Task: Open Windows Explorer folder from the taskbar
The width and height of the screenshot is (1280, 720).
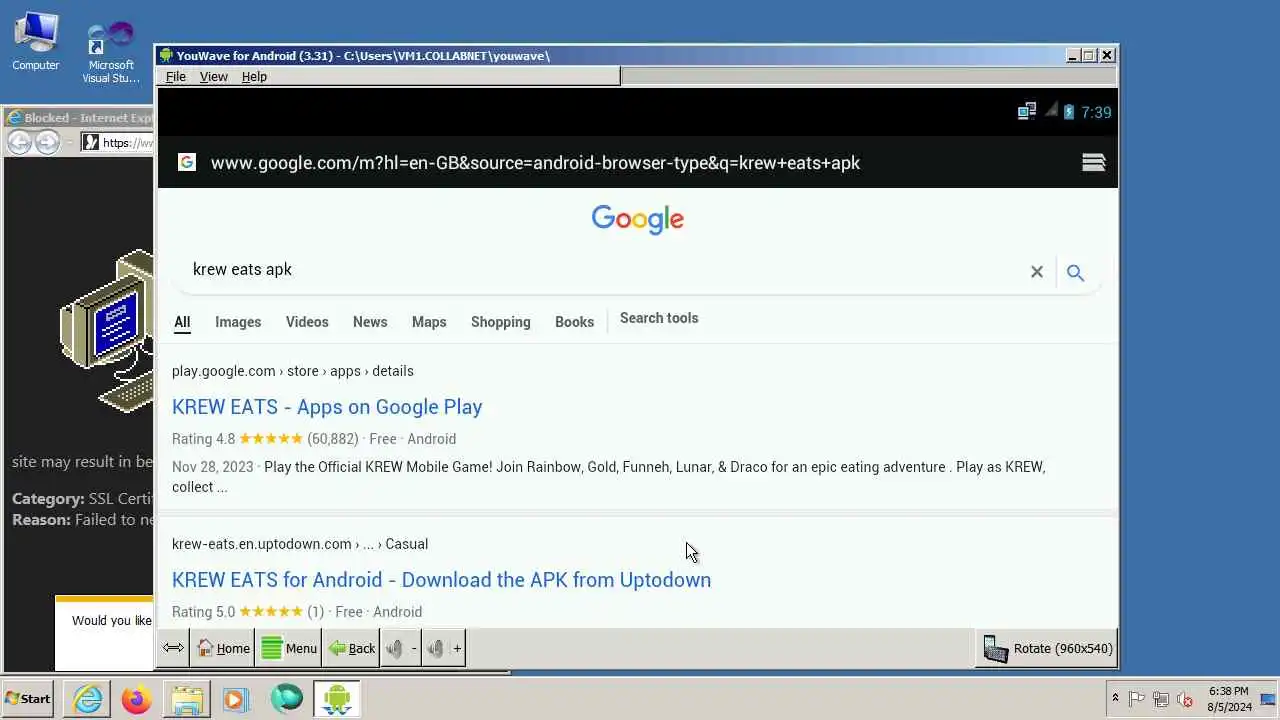Action: (187, 699)
